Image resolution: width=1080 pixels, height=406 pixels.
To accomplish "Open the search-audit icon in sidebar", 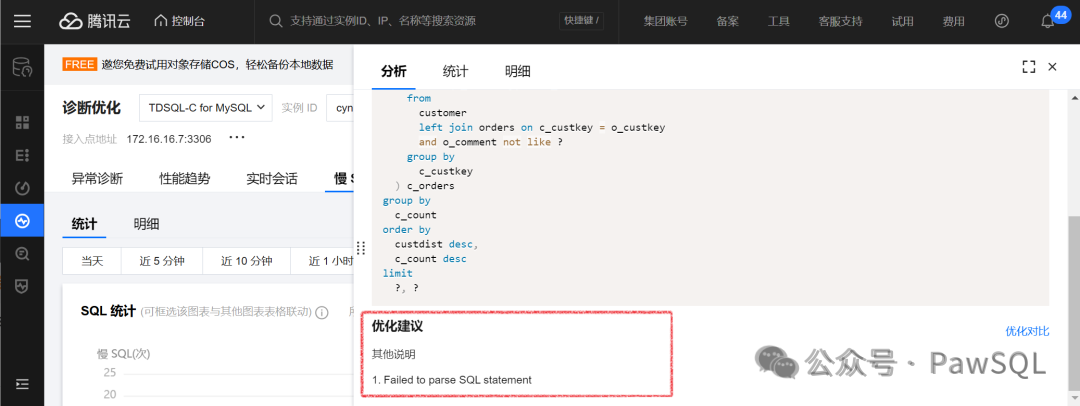I will point(22,254).
